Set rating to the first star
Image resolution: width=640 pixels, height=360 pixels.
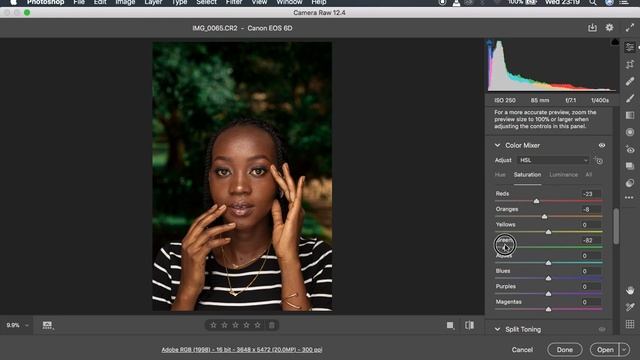pyautogui.click(x=213, y=325)
